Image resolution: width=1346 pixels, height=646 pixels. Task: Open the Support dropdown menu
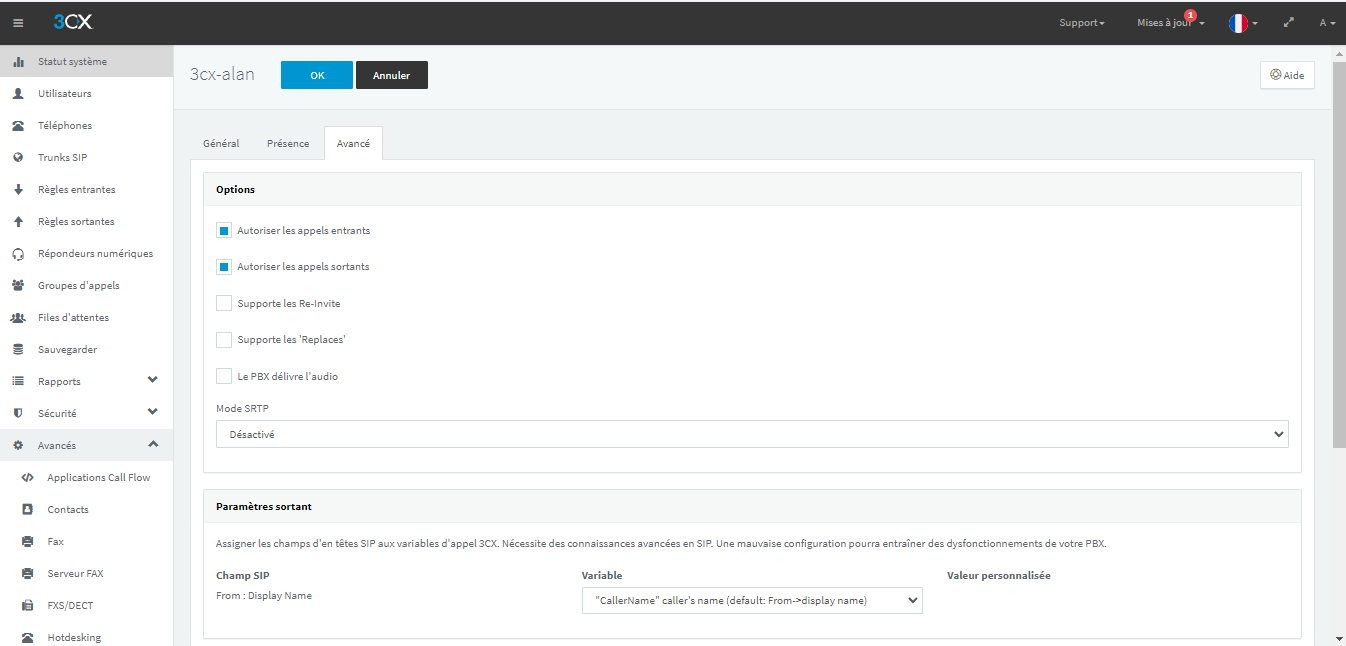(1082, 23)
